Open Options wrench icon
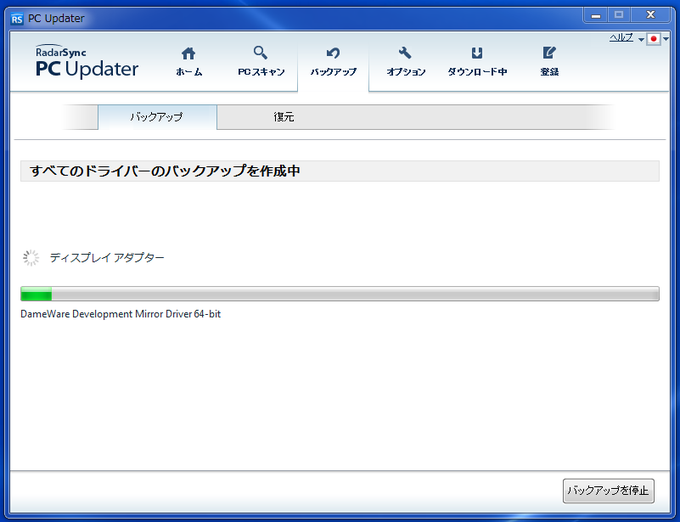The image size is (680, 522). (405, 53)
